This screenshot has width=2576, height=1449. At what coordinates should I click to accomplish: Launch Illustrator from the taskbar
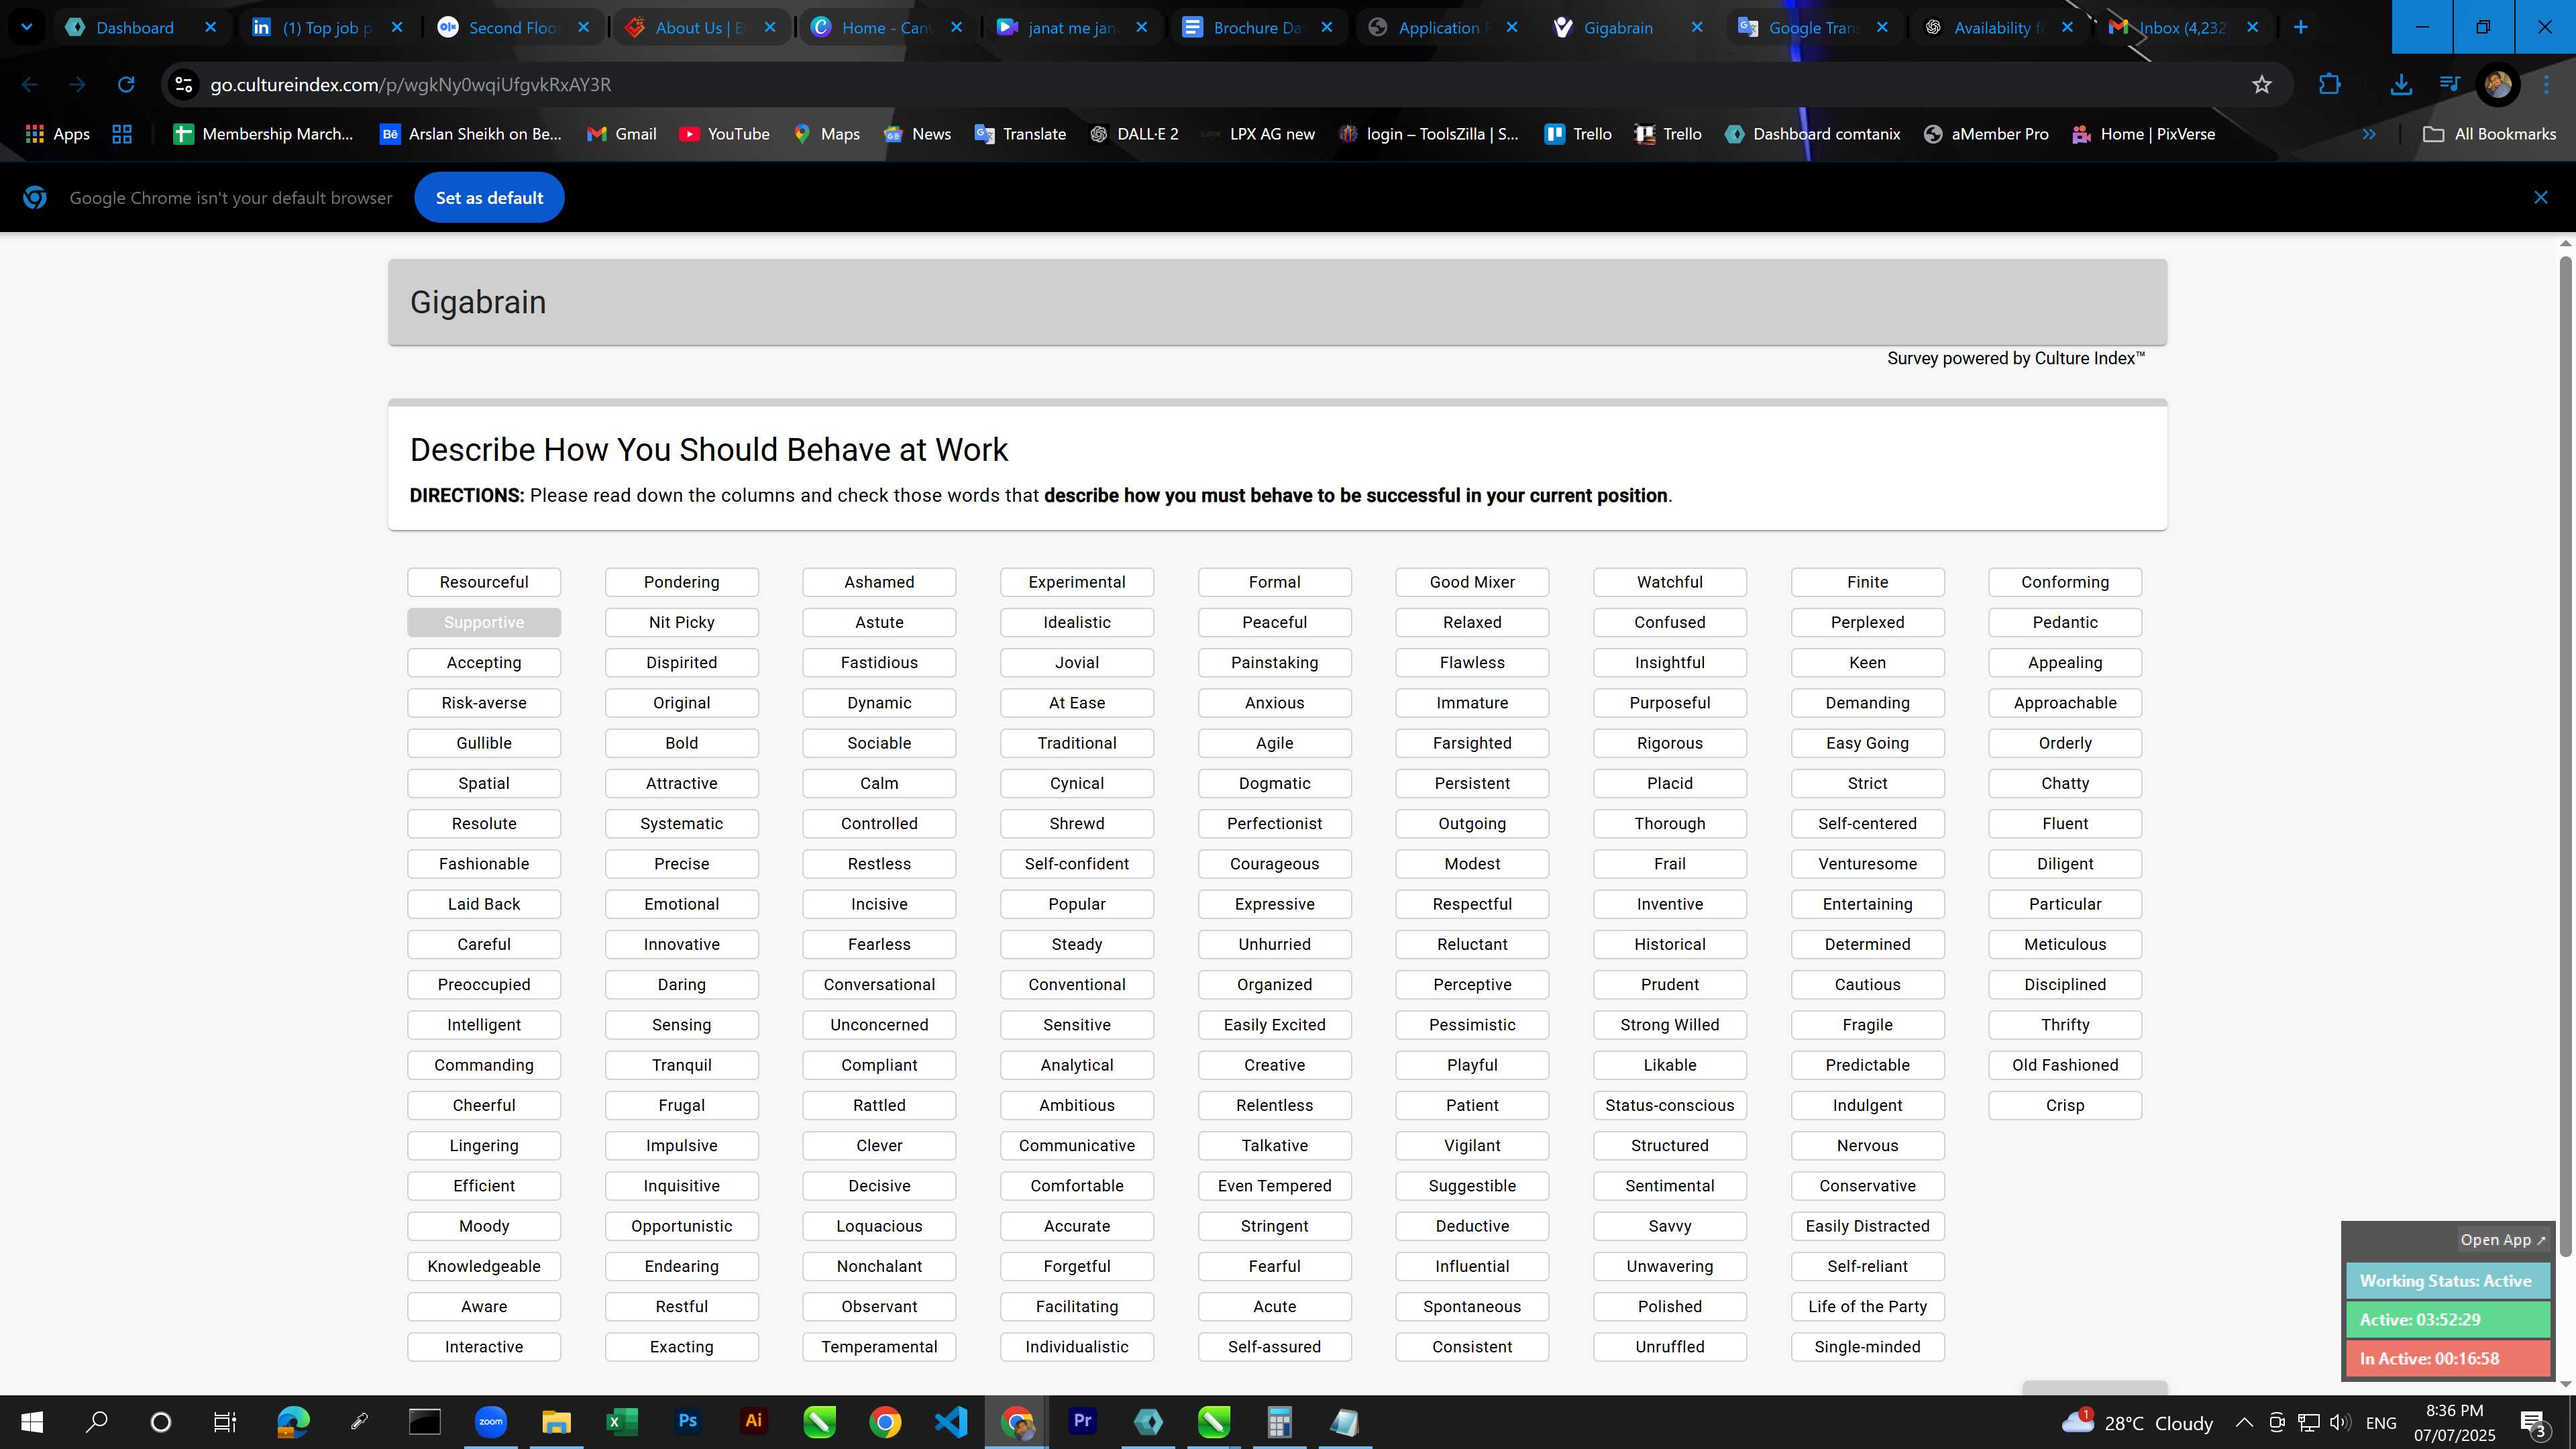point(754,1422)
